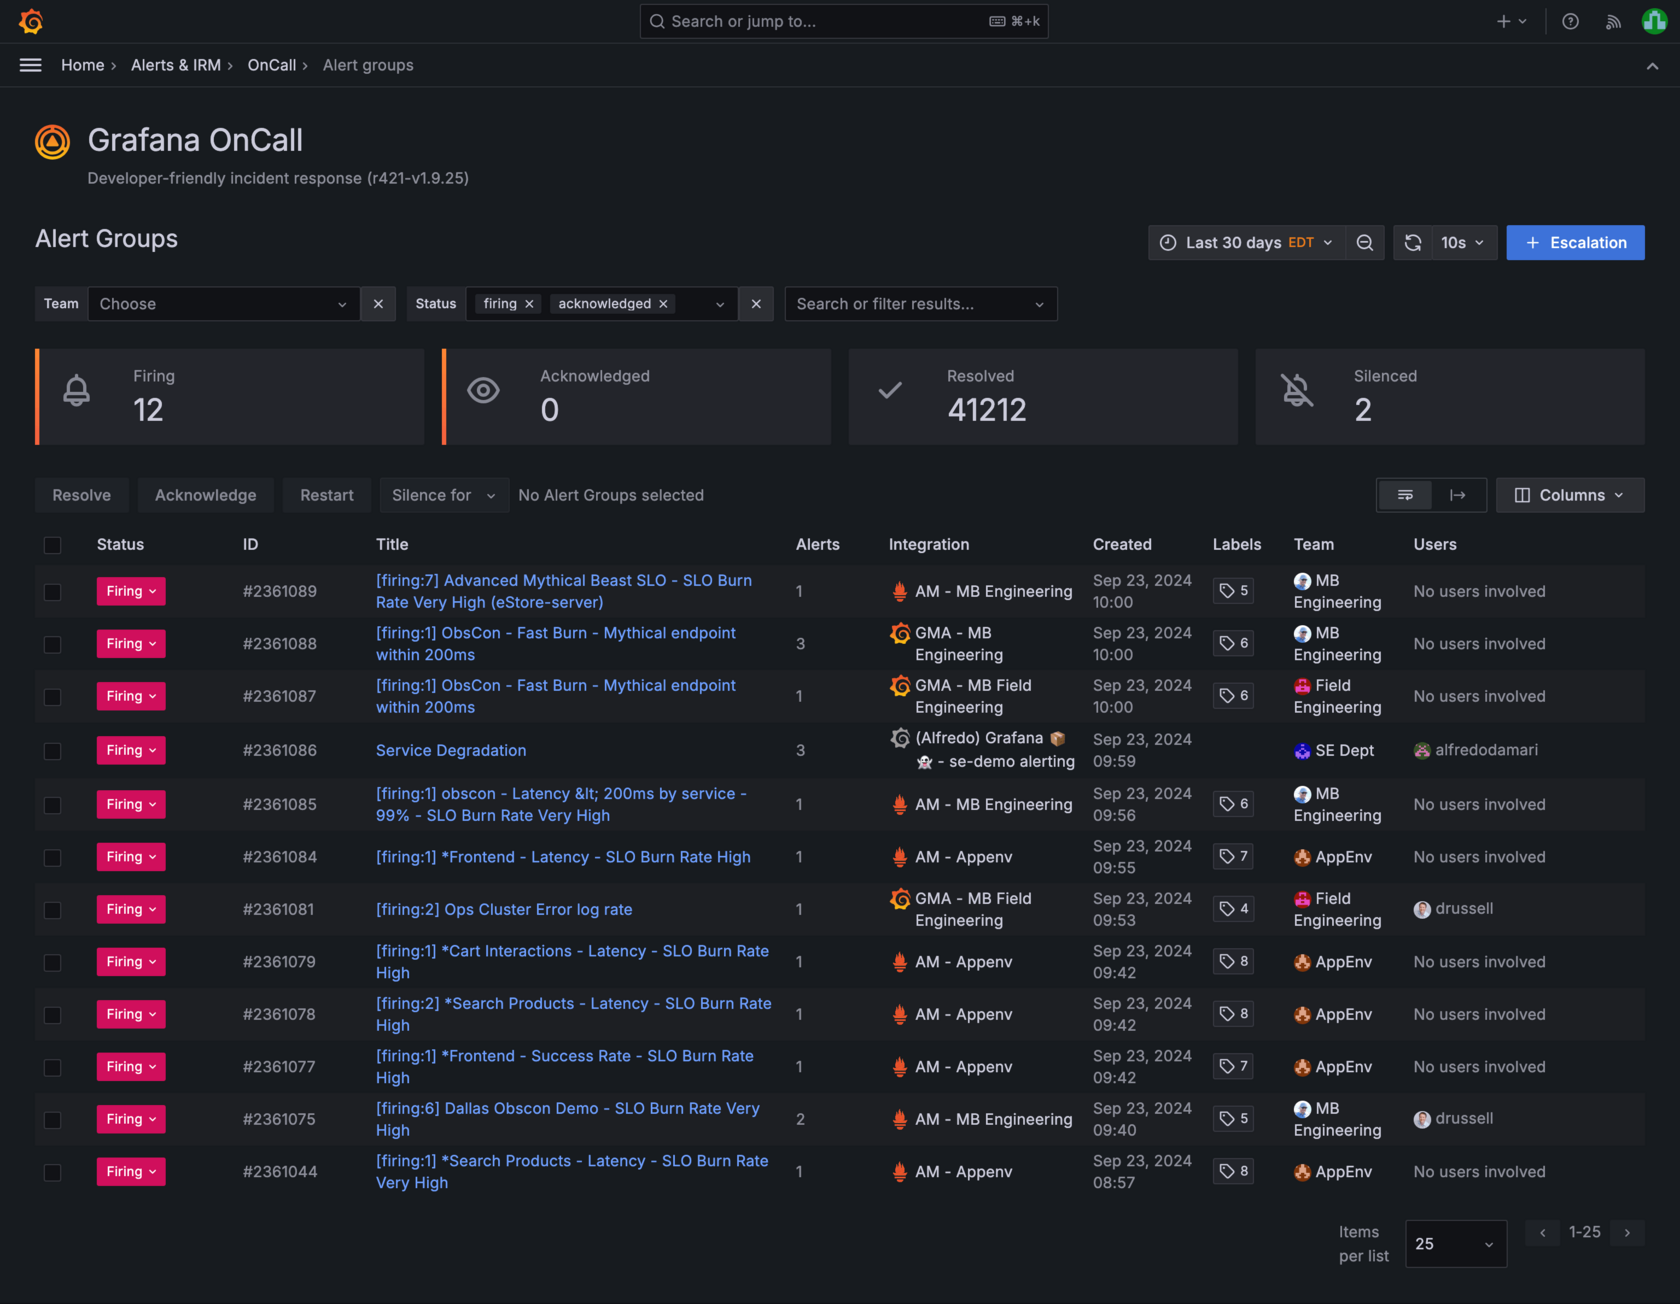Viewport: 1680px width, 1304px height.
Task: Select checkbox for alert #2361087
Action: (x=53, y=697)
